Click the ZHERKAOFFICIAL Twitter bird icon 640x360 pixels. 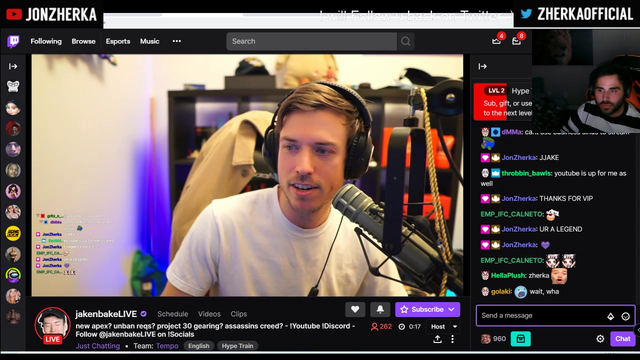click(526, 14)
